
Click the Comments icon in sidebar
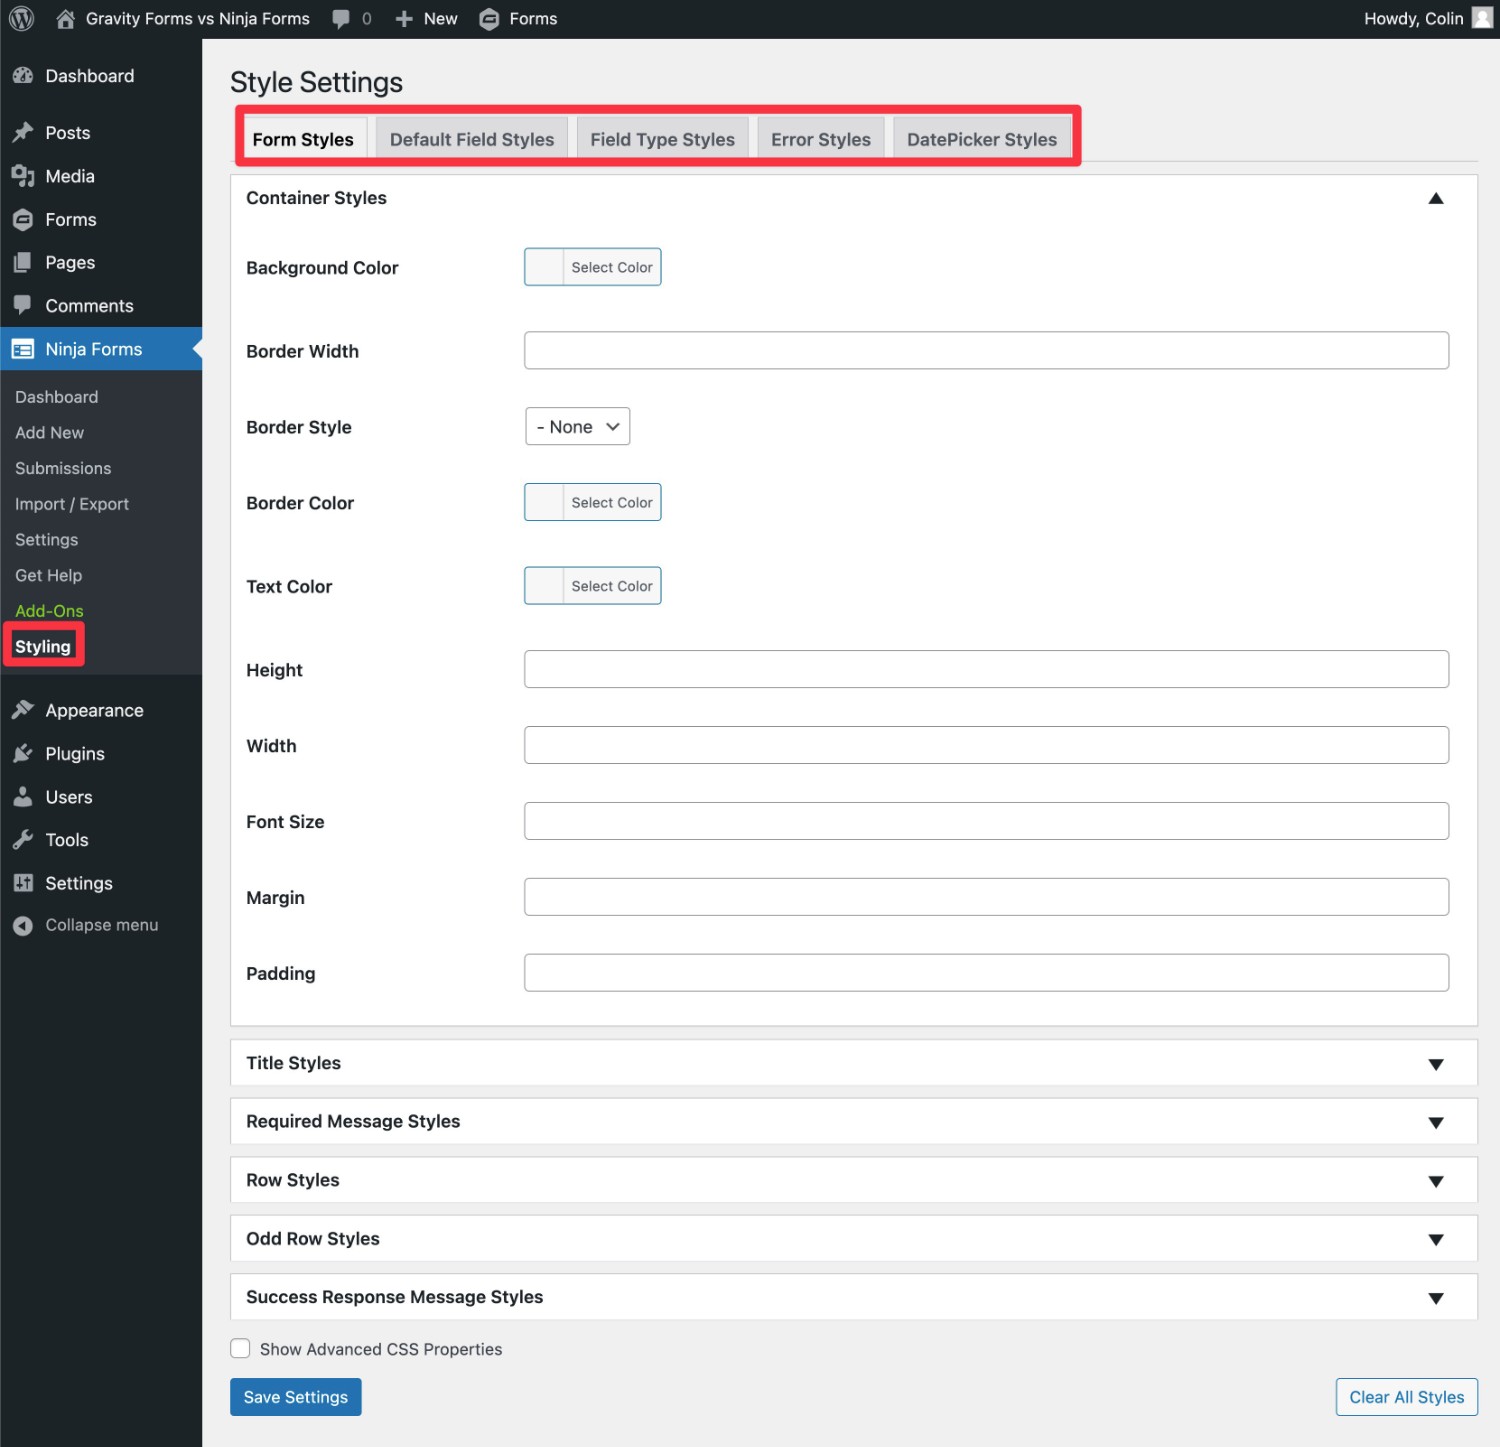23,305
